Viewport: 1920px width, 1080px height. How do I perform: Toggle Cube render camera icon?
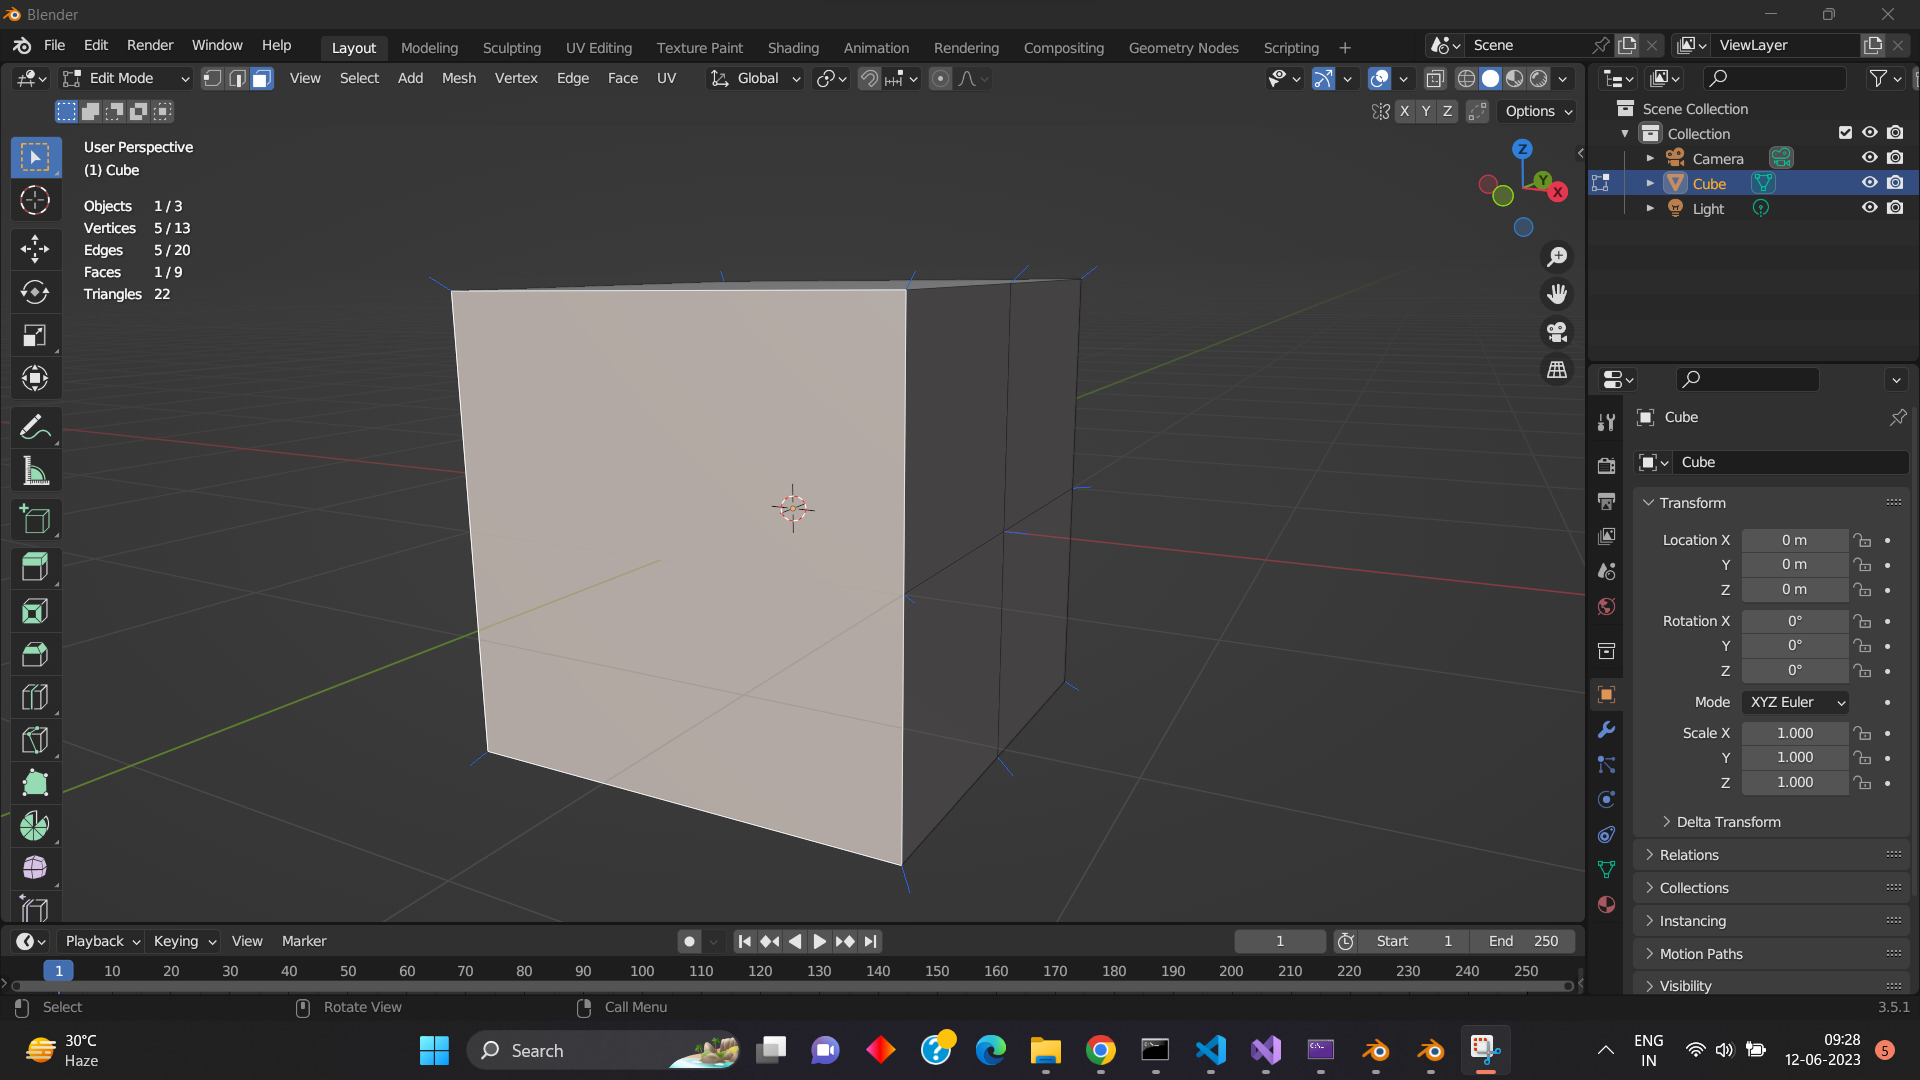coord(1895,183)
